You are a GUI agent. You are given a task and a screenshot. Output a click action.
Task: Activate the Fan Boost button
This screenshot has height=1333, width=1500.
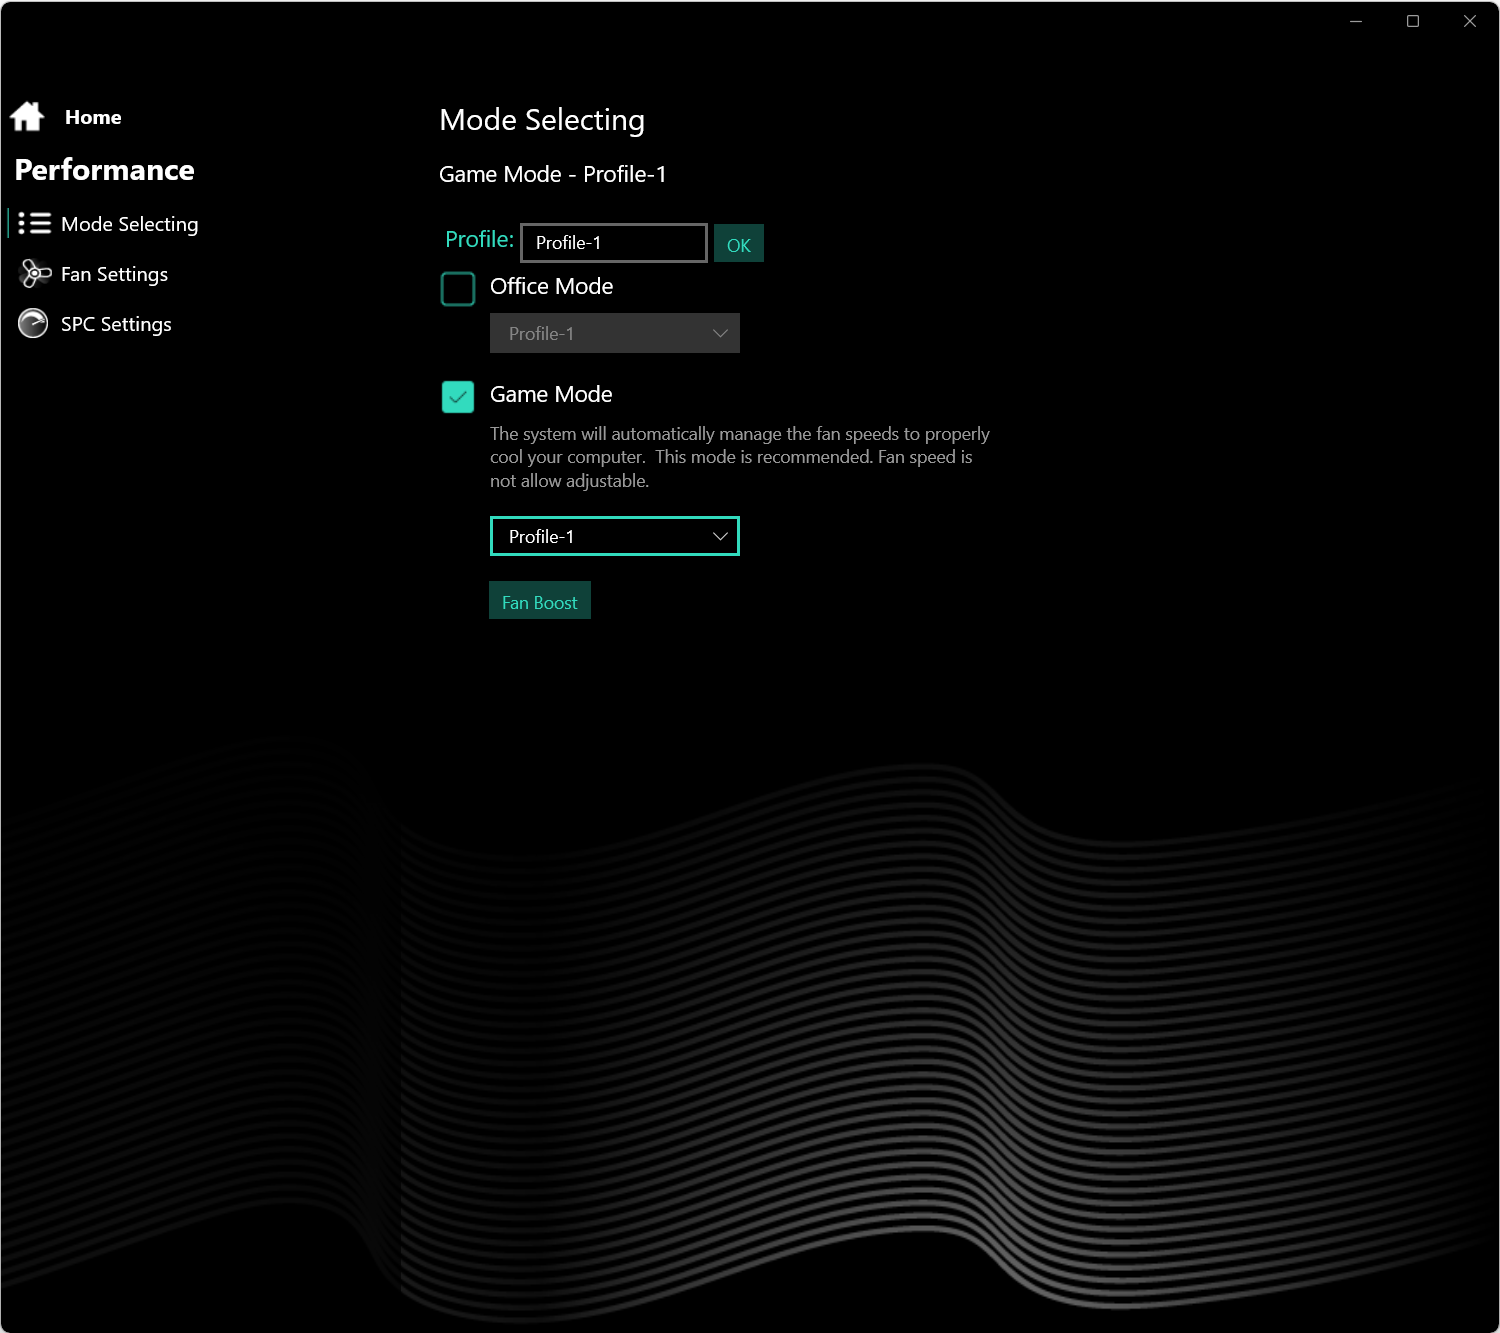coord(540,601)
